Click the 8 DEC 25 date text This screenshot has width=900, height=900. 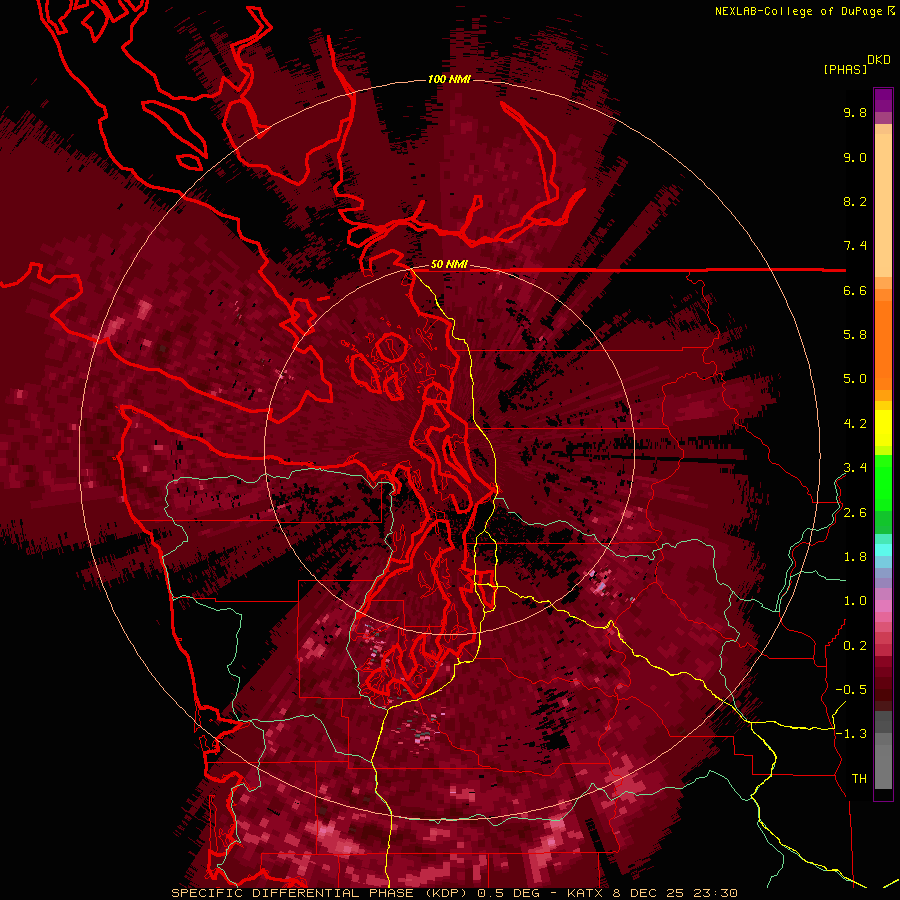click(x=646, y=893)
